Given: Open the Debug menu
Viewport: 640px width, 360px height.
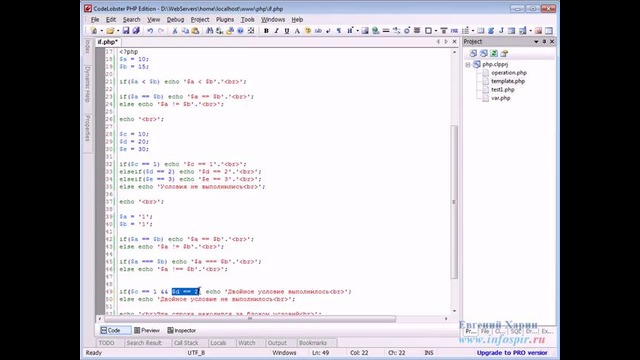Looking at the screenshot, I should (176, 20).
